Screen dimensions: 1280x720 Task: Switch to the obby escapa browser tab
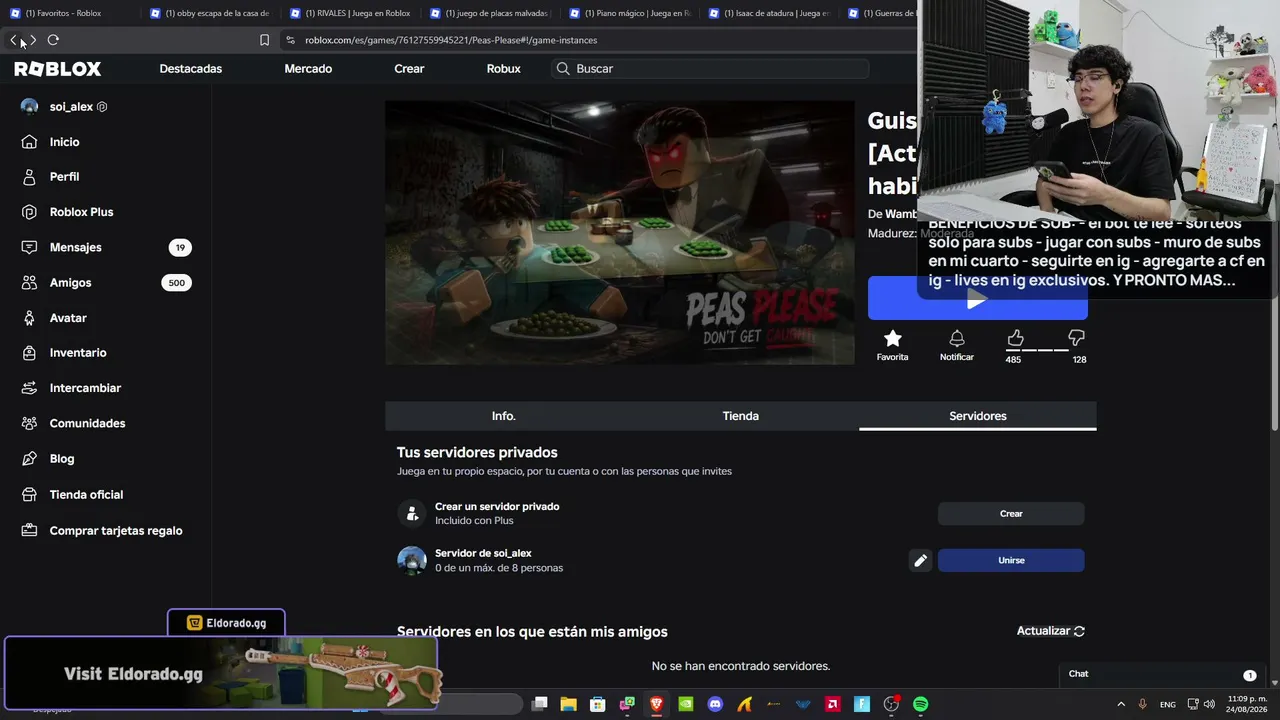[x=210, y=13]
